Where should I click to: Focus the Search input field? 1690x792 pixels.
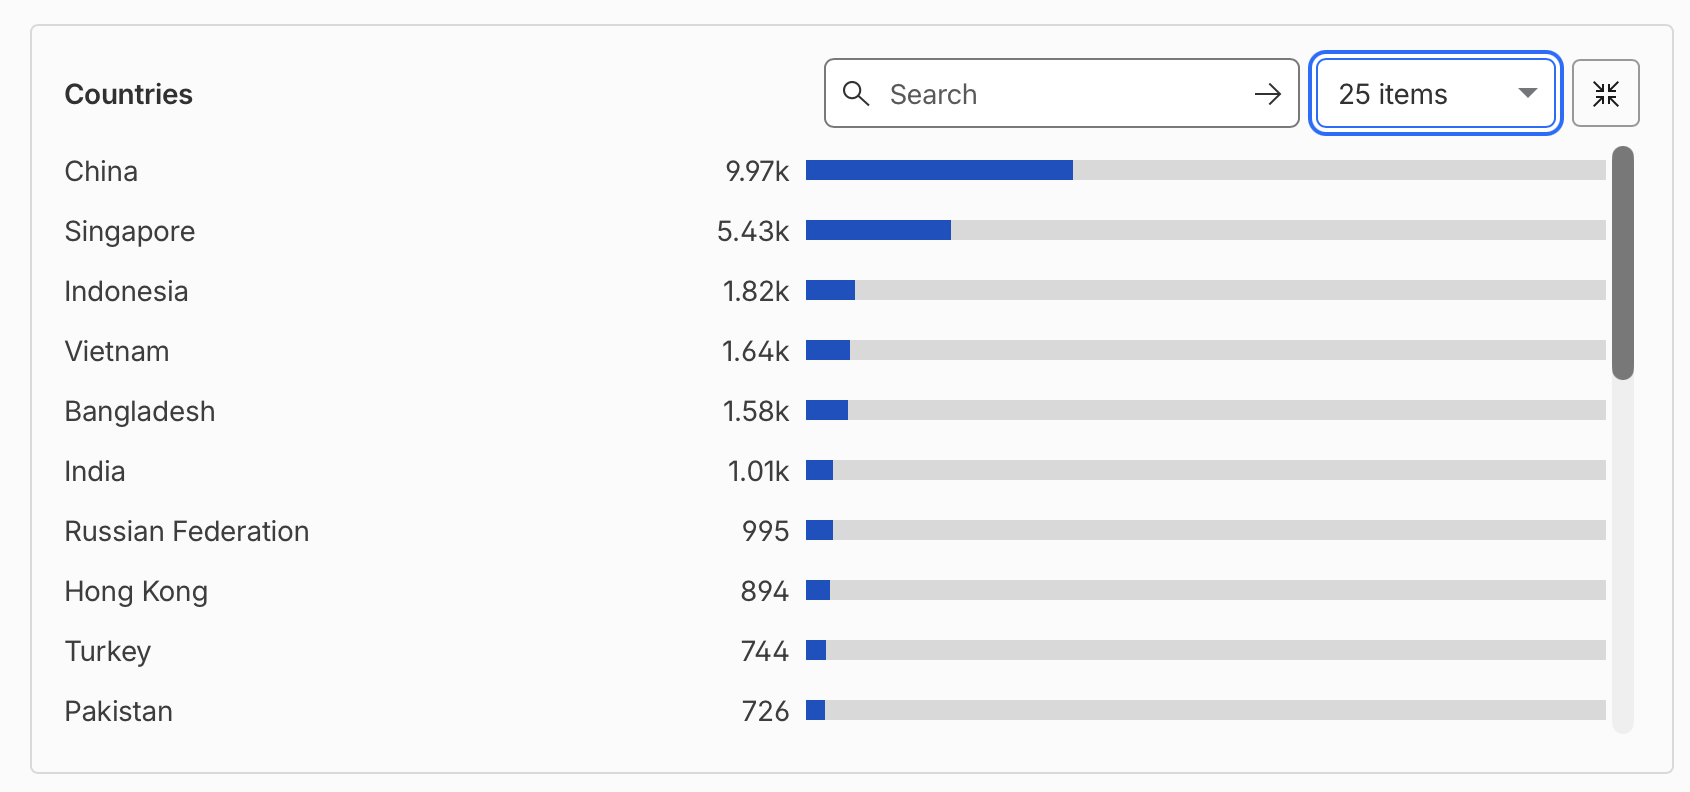point(1061,94)
